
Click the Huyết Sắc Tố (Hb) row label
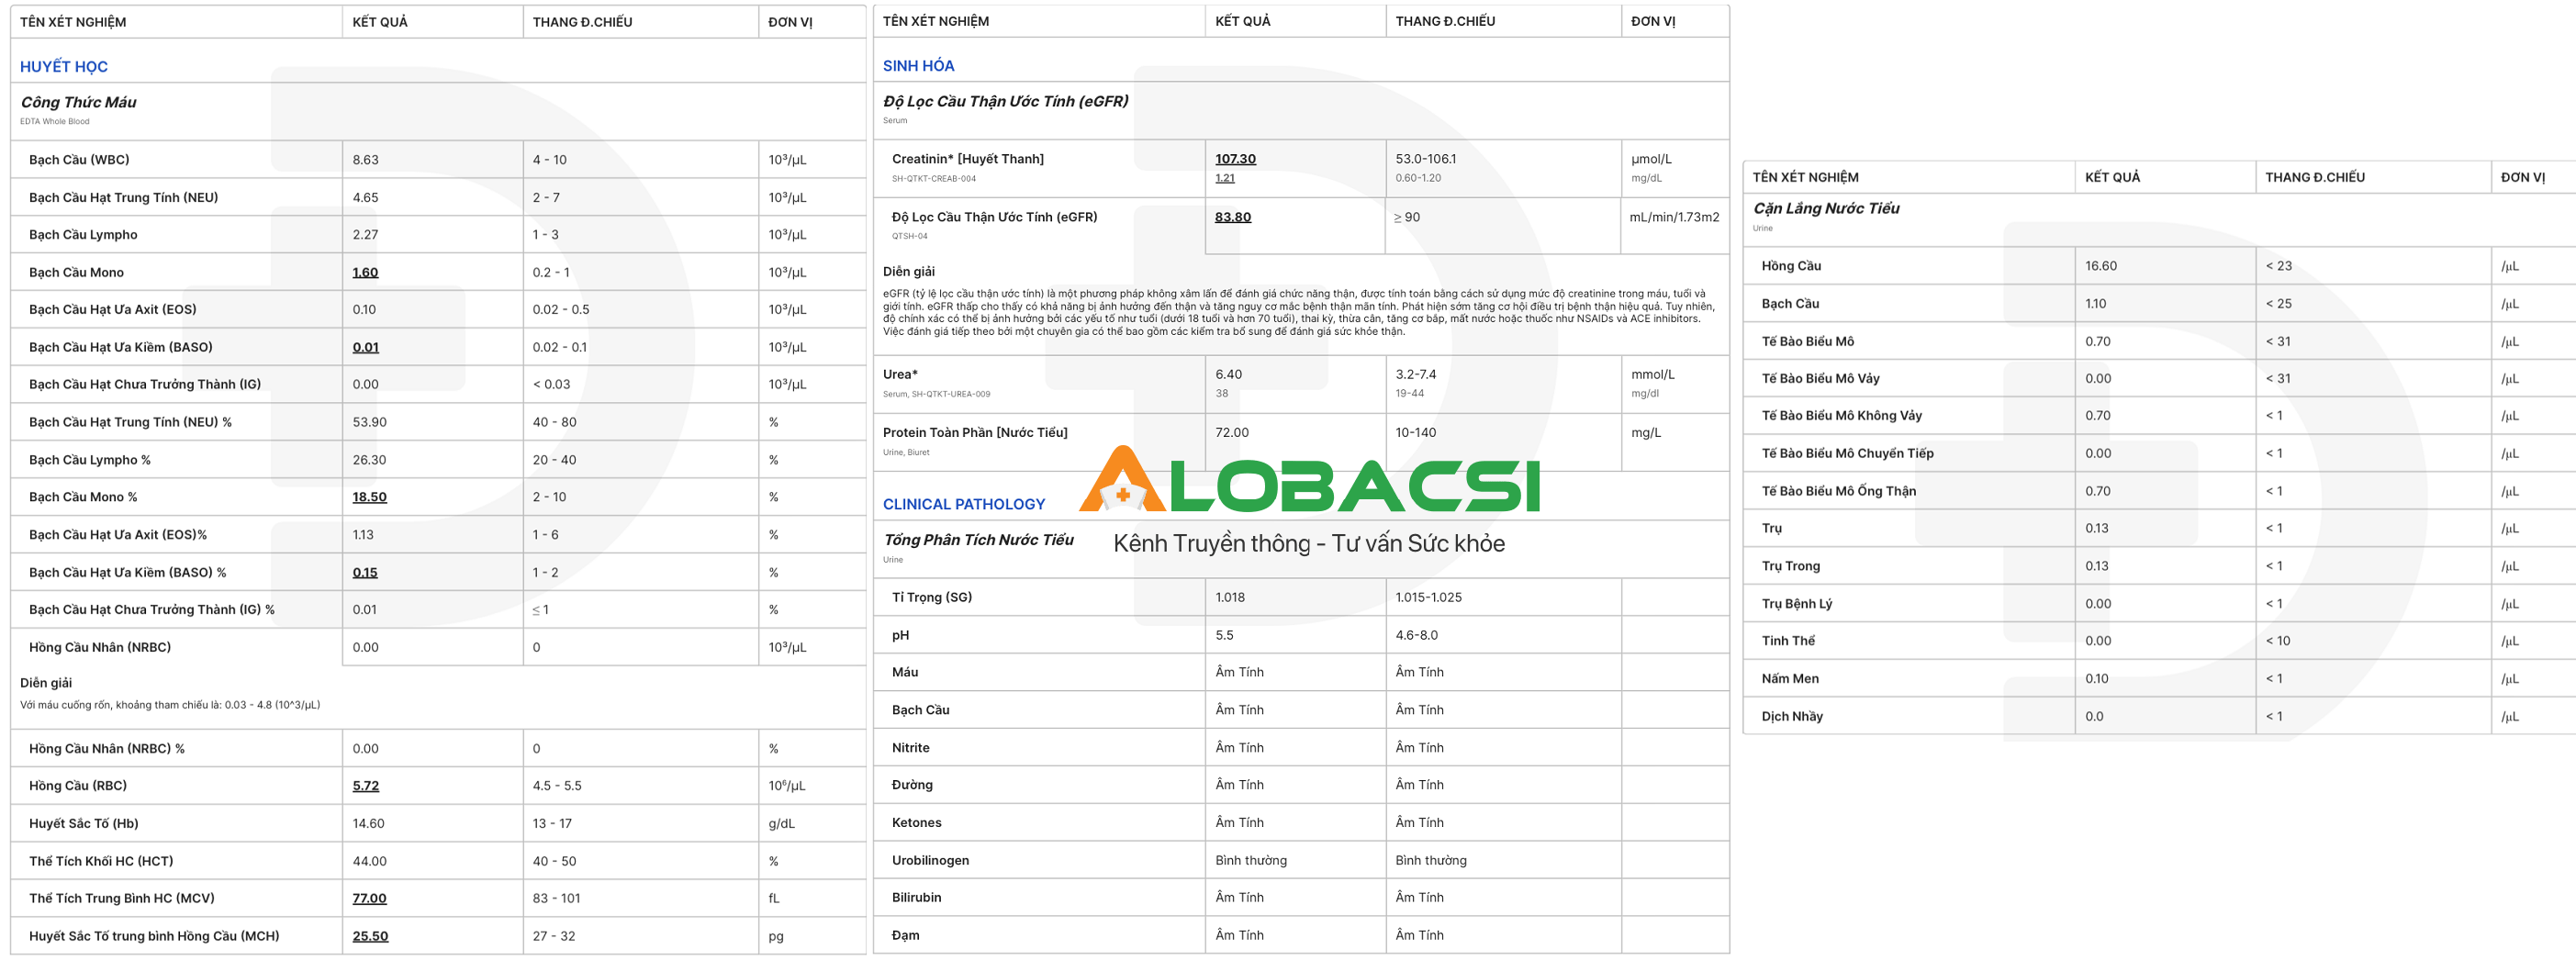(x=84, y=824)
